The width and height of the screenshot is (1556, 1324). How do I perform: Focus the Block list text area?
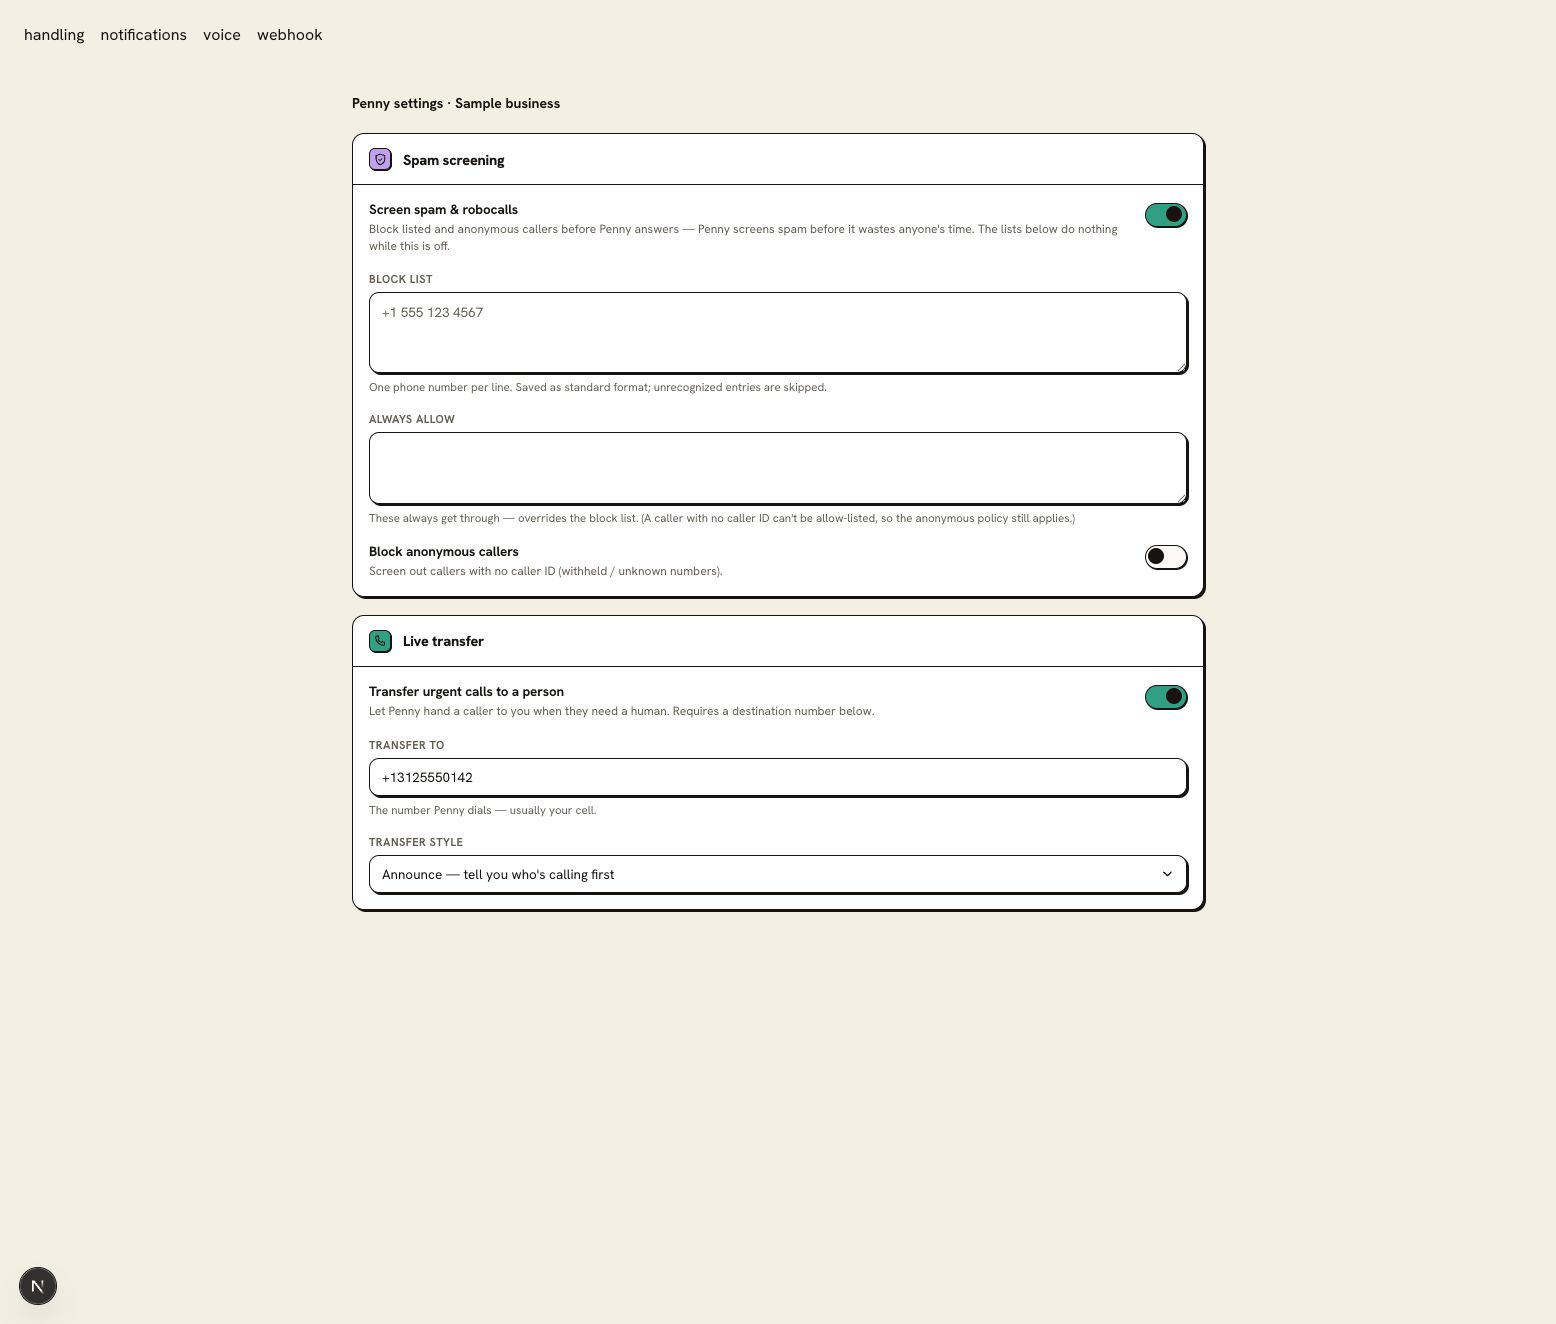point(778,333)
